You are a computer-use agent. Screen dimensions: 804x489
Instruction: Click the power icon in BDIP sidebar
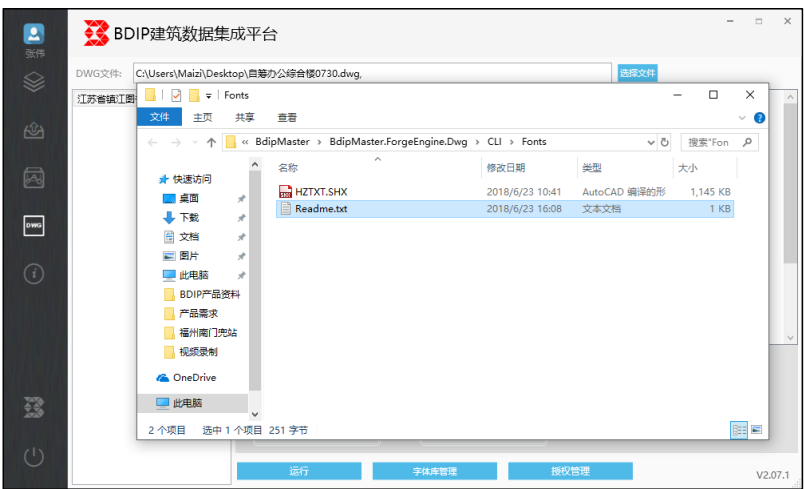[34, 456]
